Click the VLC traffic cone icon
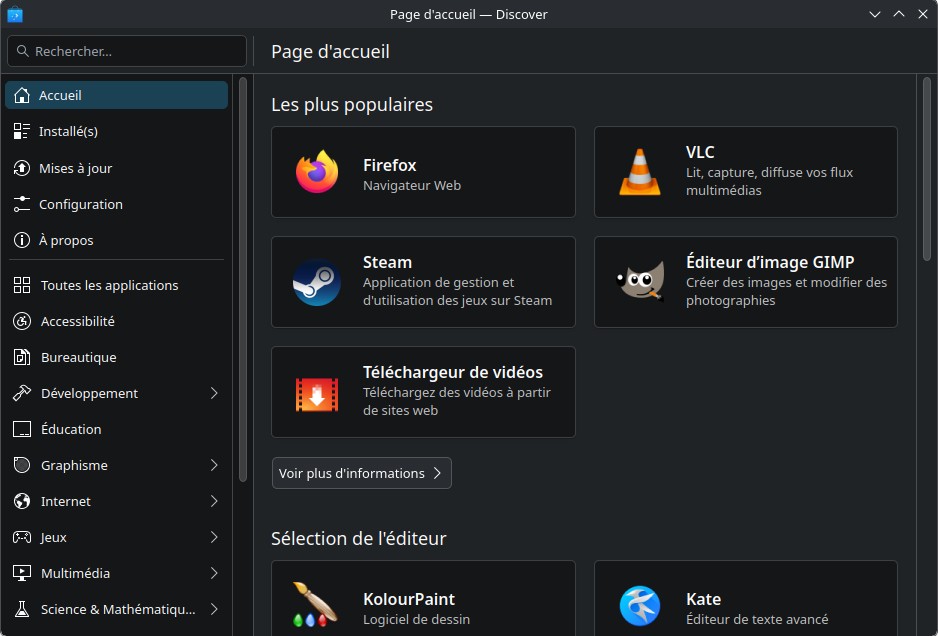The width and height of the screenshot is (938, 636). pos(639,172)
